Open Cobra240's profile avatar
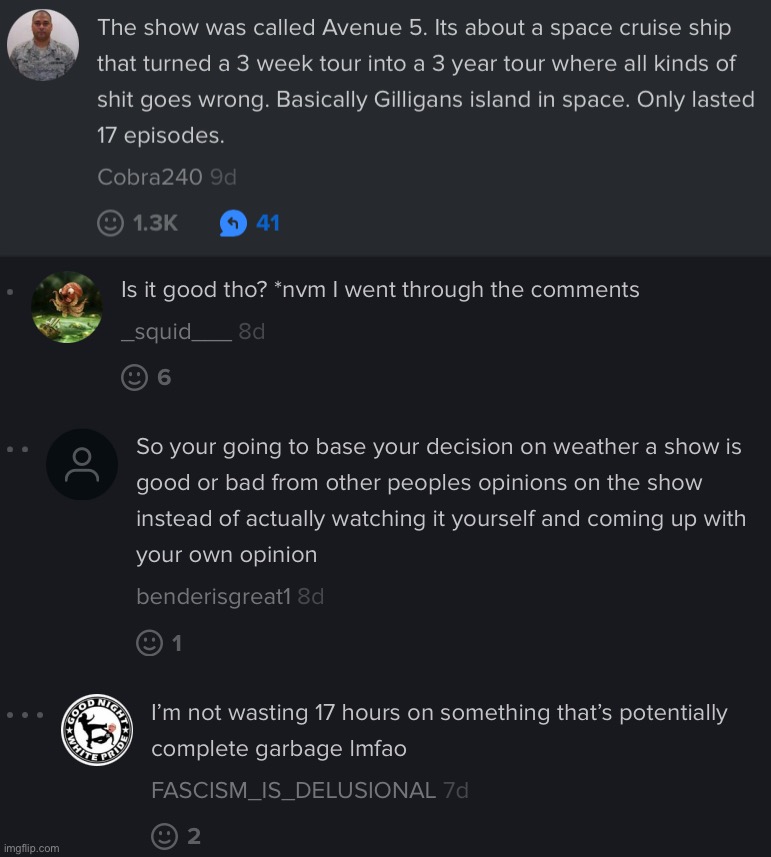 tap(42, 45)
